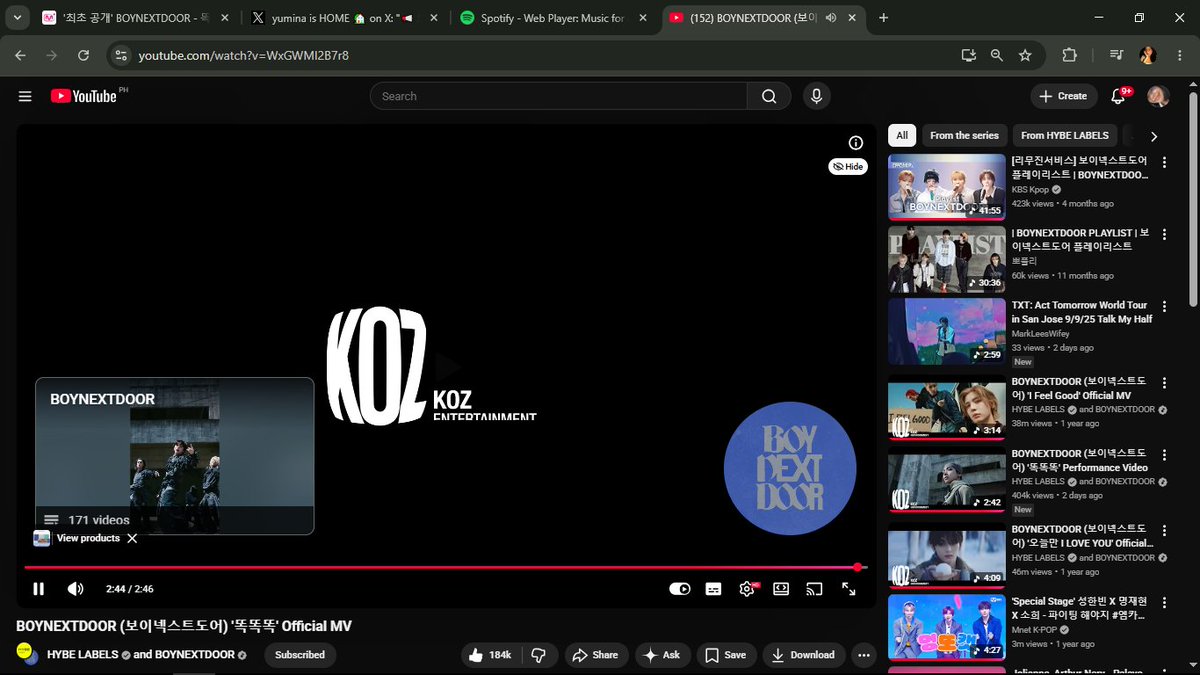Viewport: 1200px width, 675px height.
Task: Dislike this video
Action: tap(539, 655)
